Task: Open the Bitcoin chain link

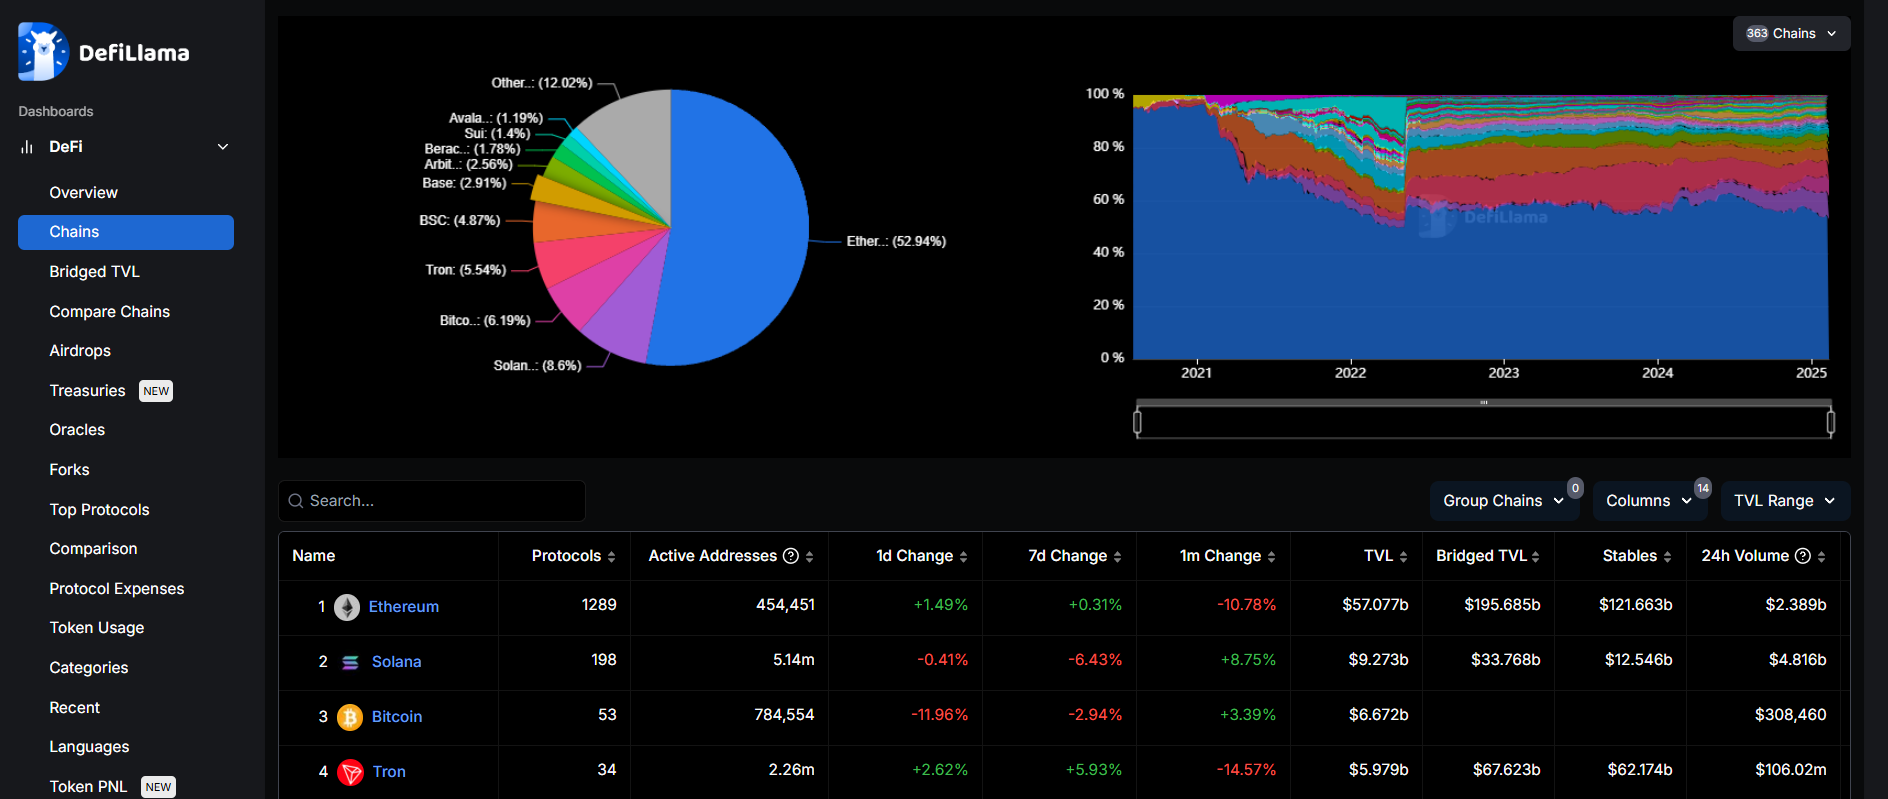Action: 397,717
